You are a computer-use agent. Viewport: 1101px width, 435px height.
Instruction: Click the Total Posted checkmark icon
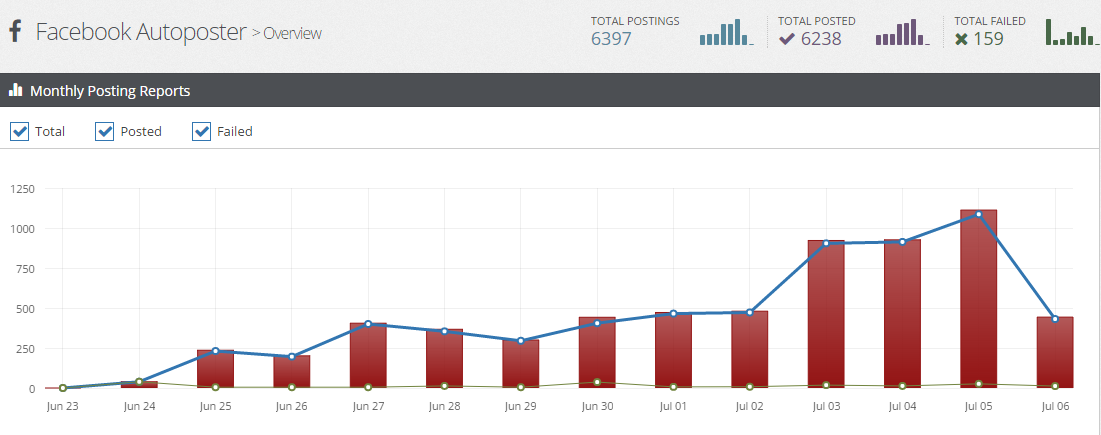point(787,39)
